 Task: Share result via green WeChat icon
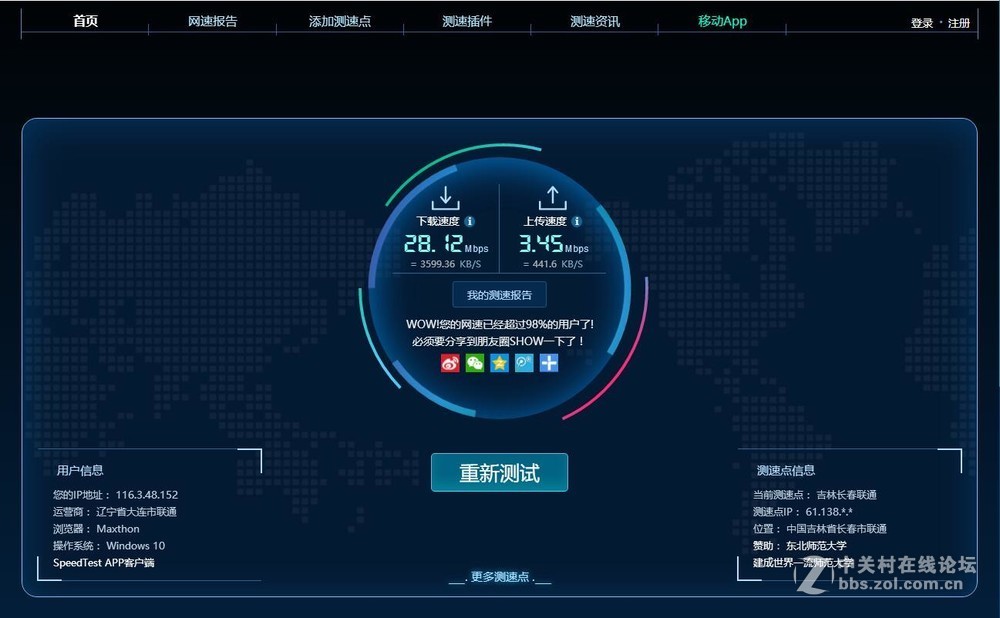(474, 363)
